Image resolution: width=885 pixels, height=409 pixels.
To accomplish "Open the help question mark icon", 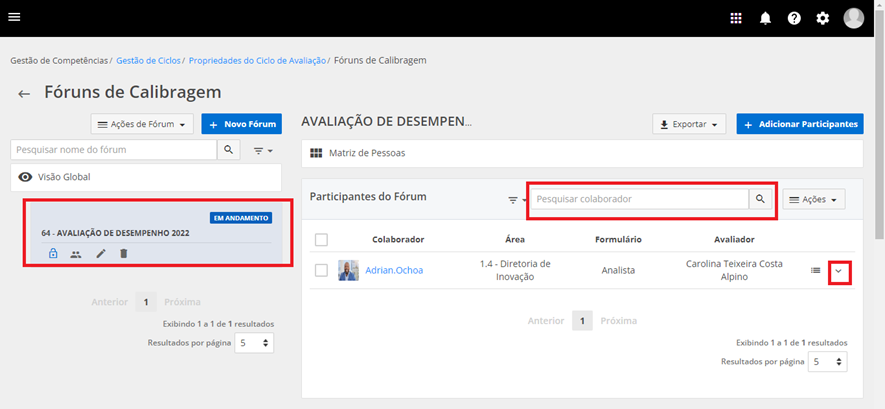I will coord(794,18).
